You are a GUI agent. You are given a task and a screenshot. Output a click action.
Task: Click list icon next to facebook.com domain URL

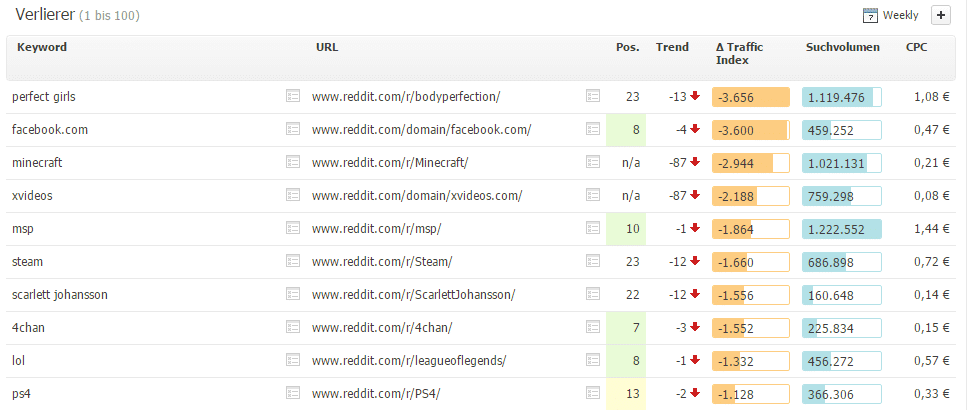(593, 129)
